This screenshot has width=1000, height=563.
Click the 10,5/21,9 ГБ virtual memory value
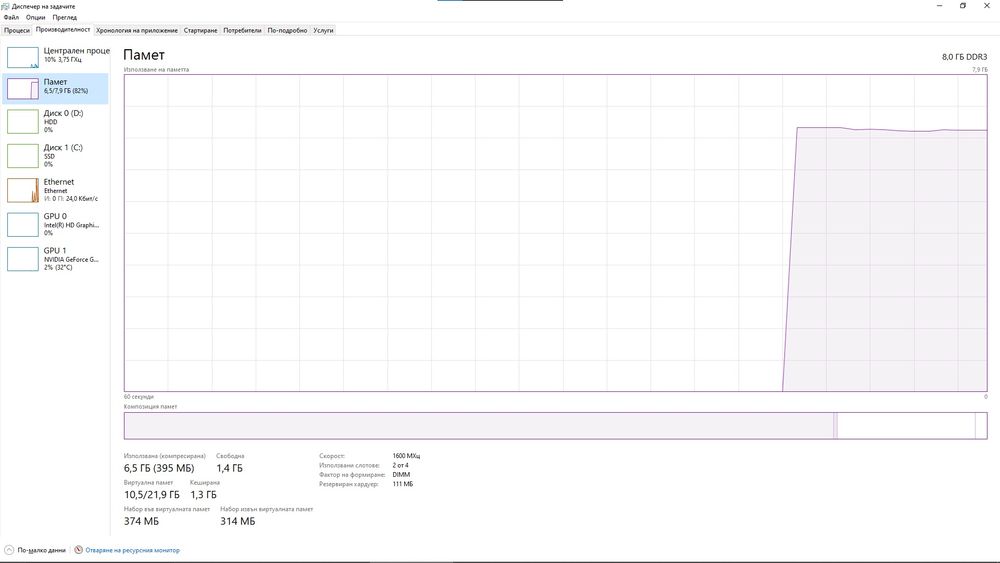tap(152, 495)
